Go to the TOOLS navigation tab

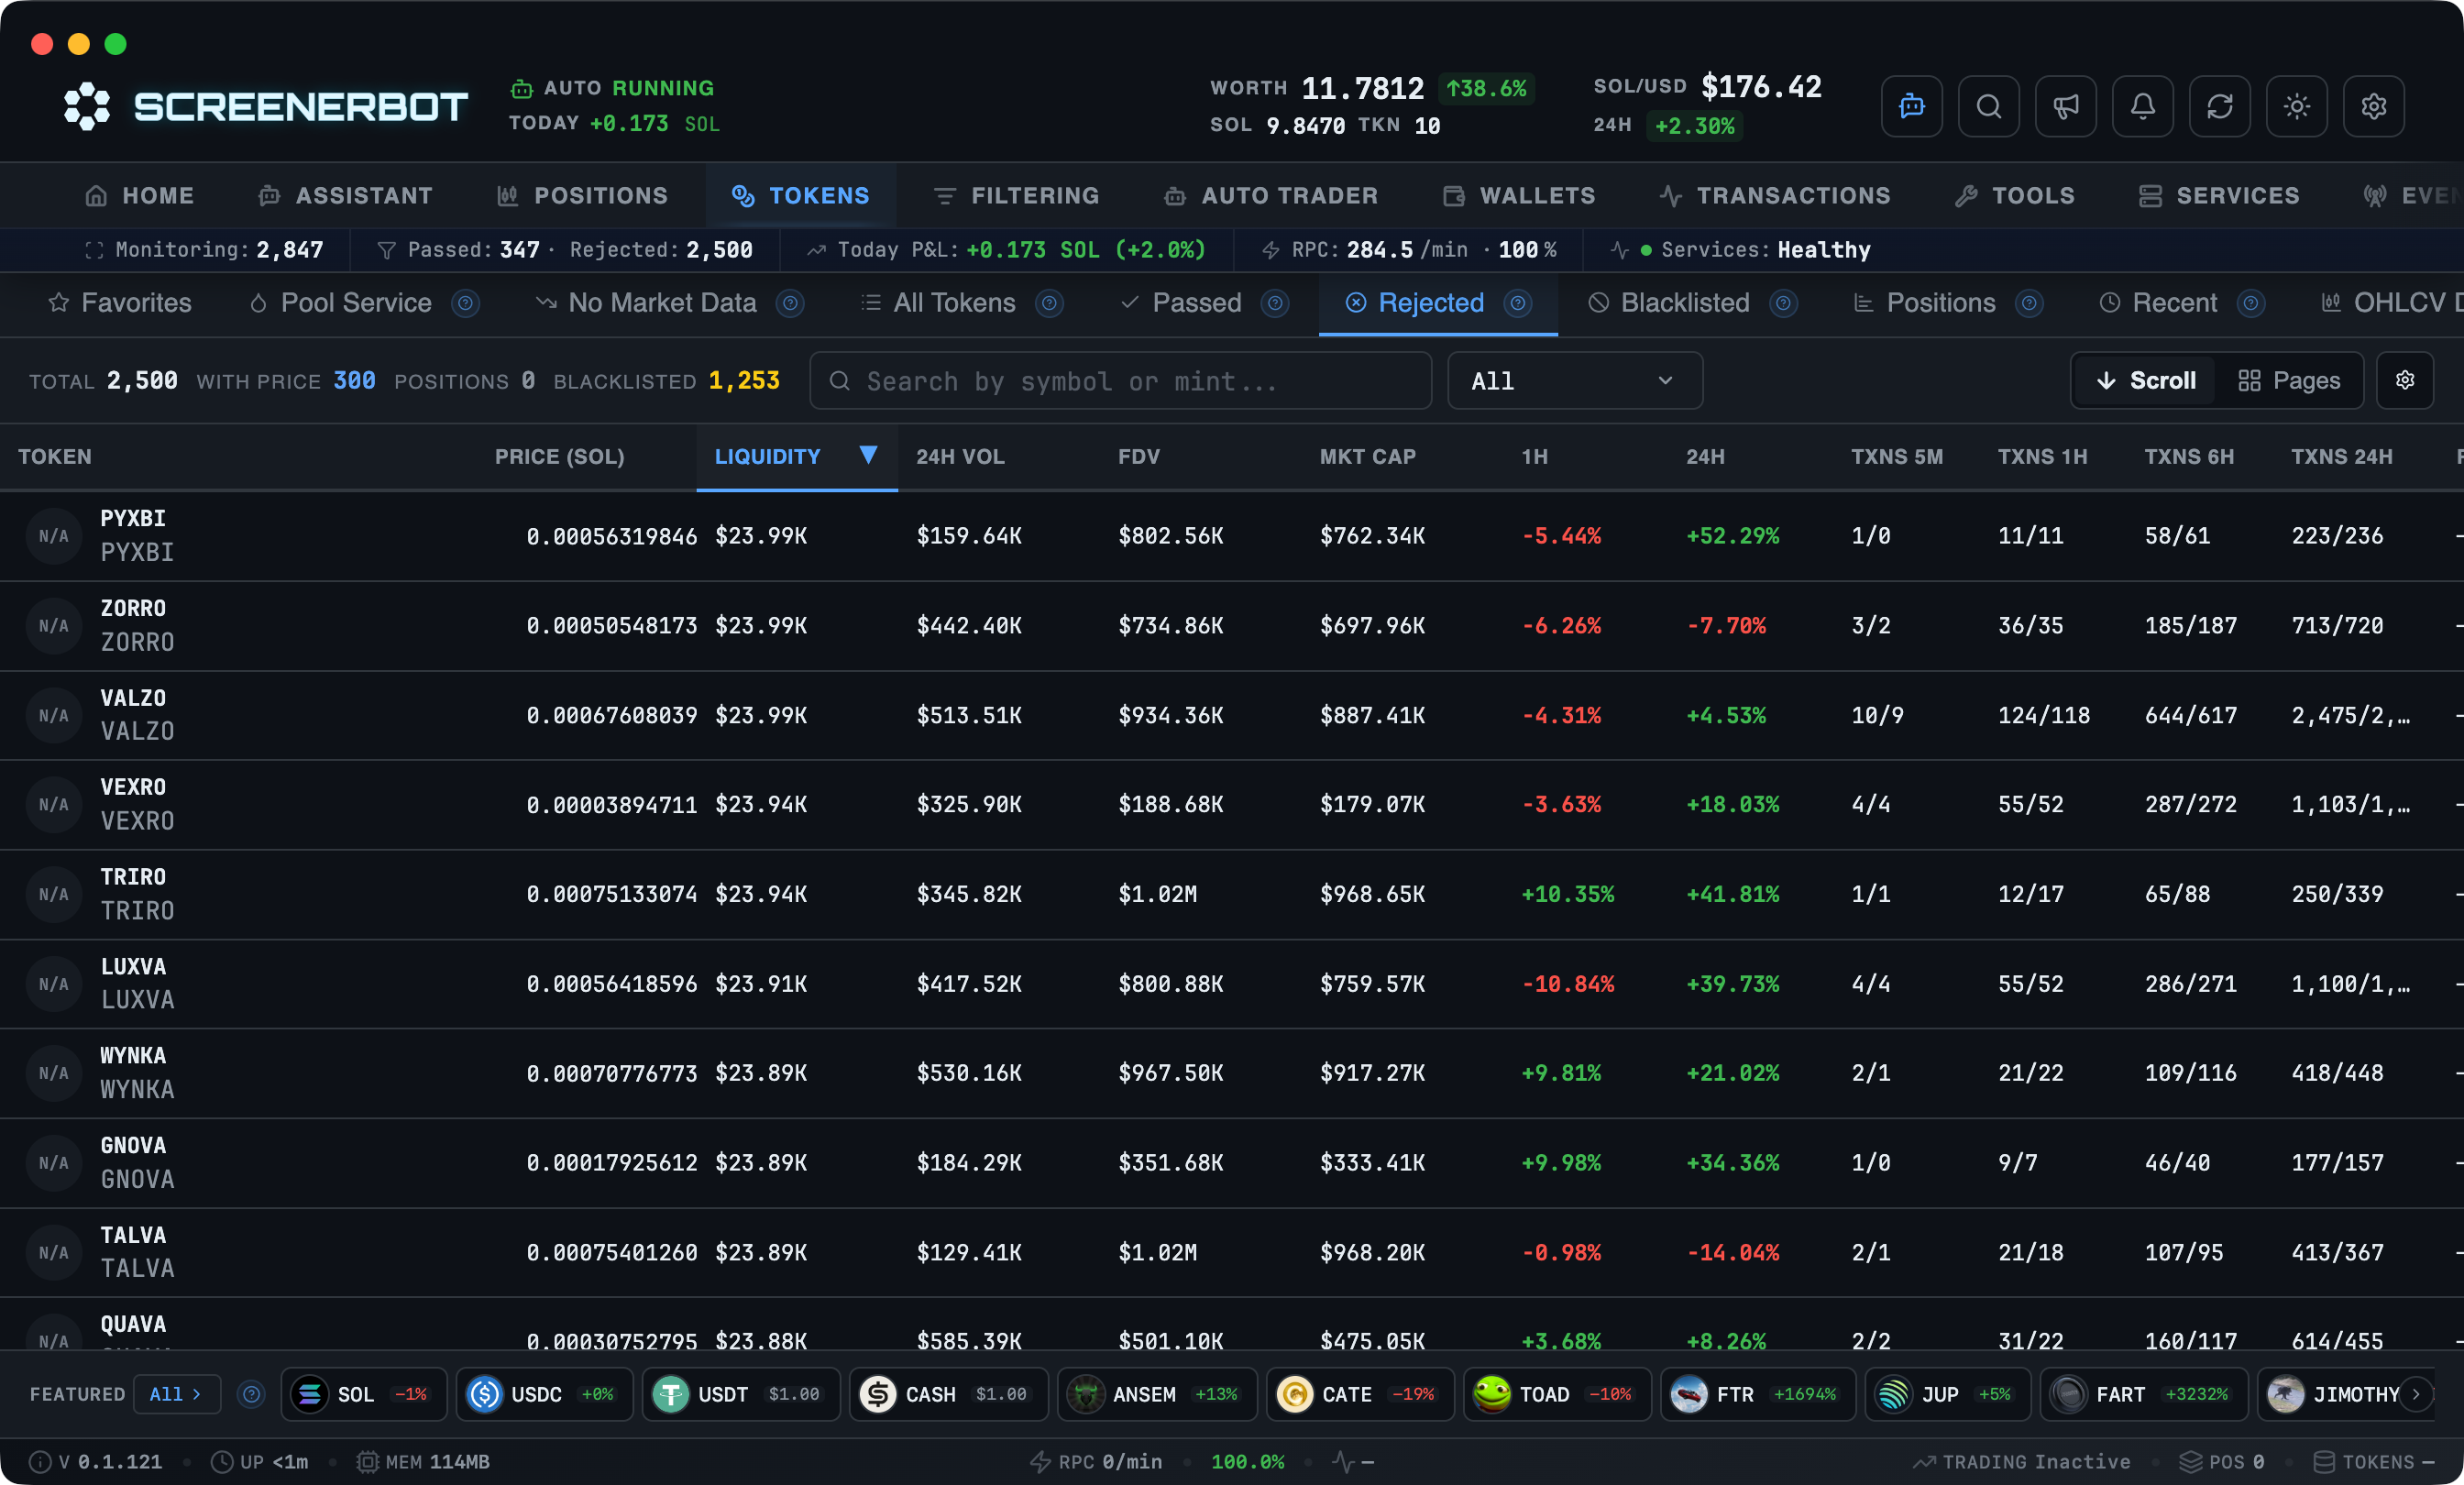click(x=2015, y=196)
